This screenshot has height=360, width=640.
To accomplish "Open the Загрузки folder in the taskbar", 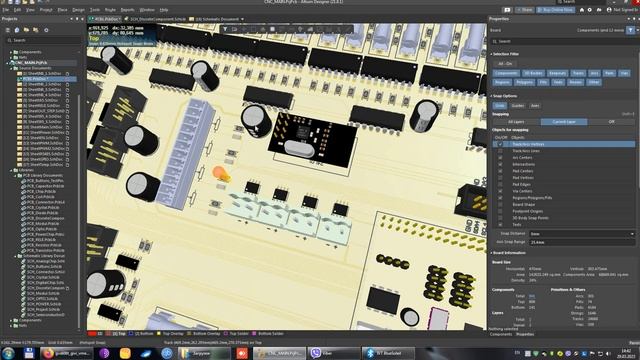I will [x=203, y=353].
